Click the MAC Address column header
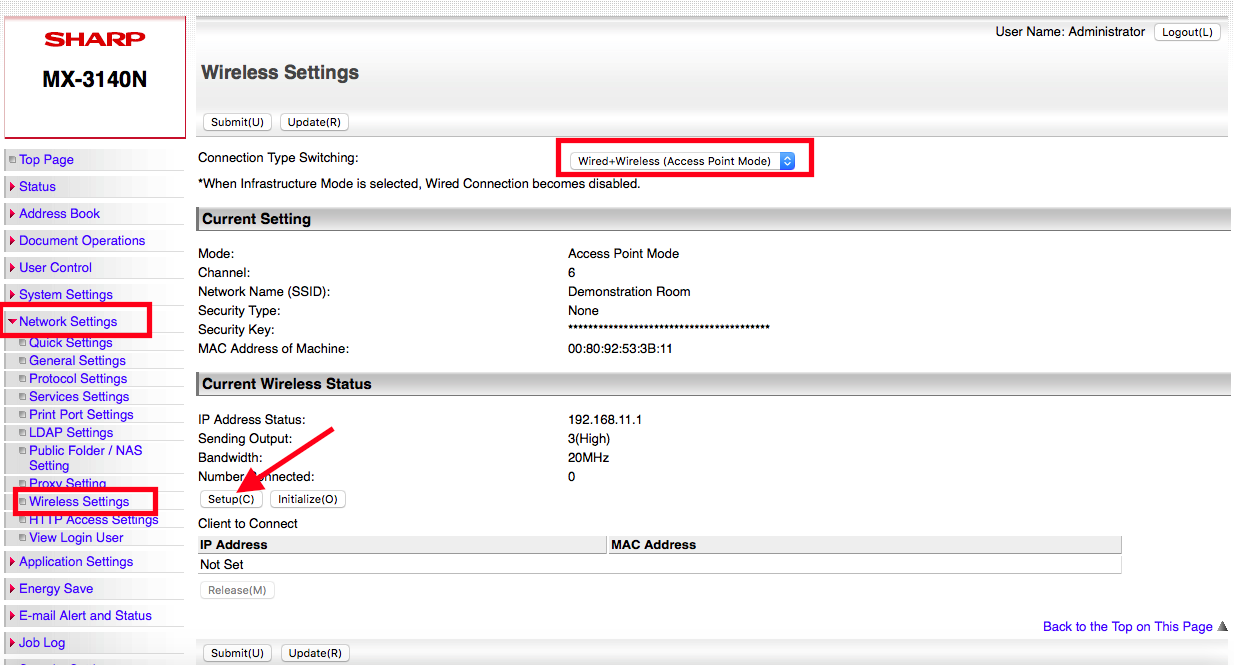1234x665 pixels. [x=865, y=545]
